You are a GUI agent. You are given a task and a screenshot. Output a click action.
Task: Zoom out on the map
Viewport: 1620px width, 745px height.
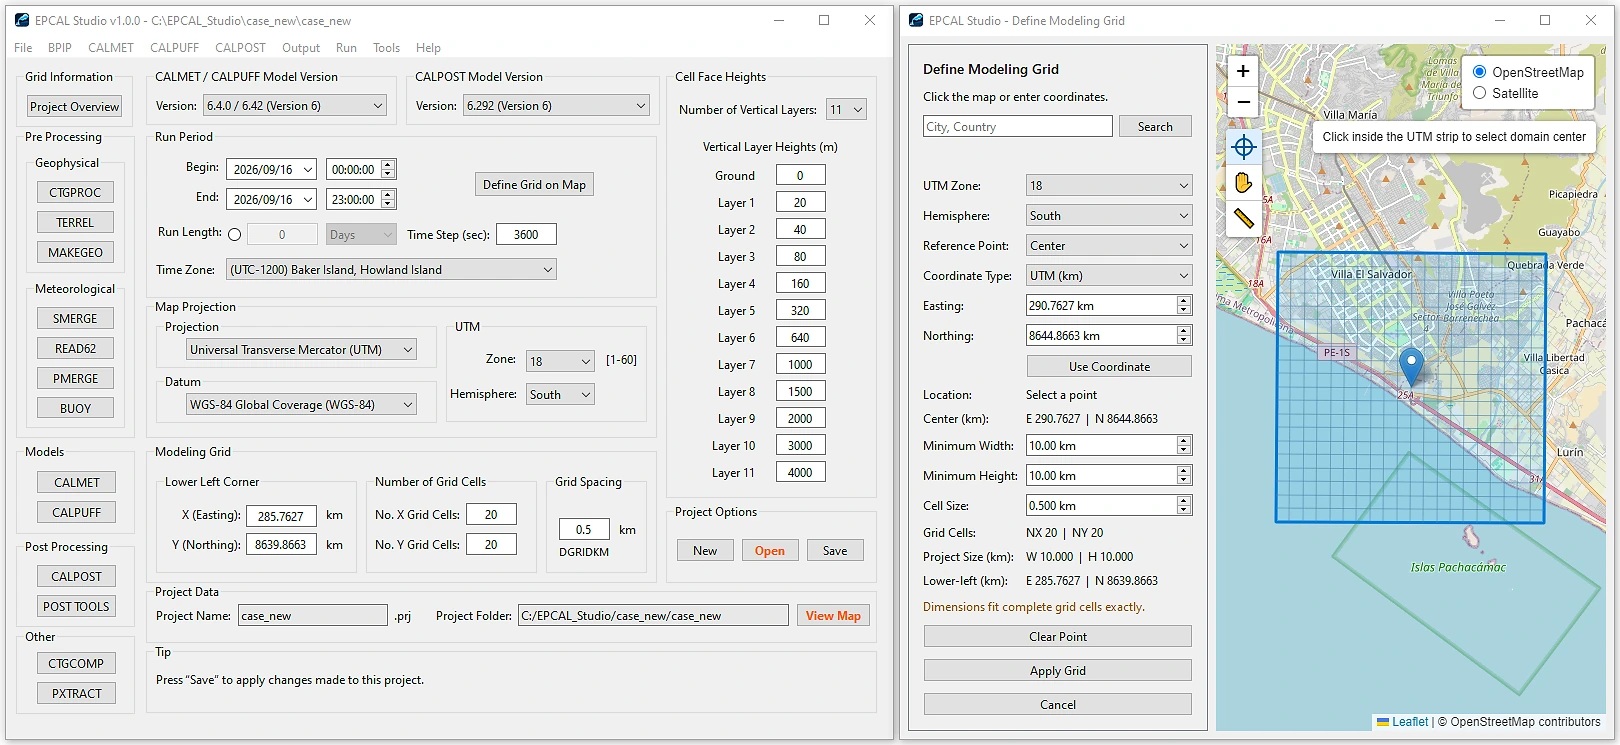tap(1243, 101)
